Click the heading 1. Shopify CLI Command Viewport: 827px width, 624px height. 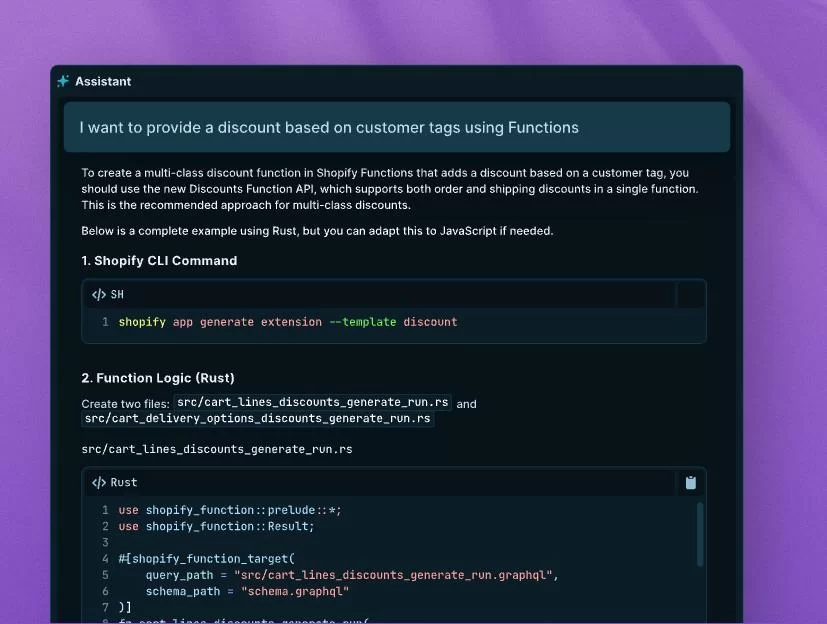(159, 260)
